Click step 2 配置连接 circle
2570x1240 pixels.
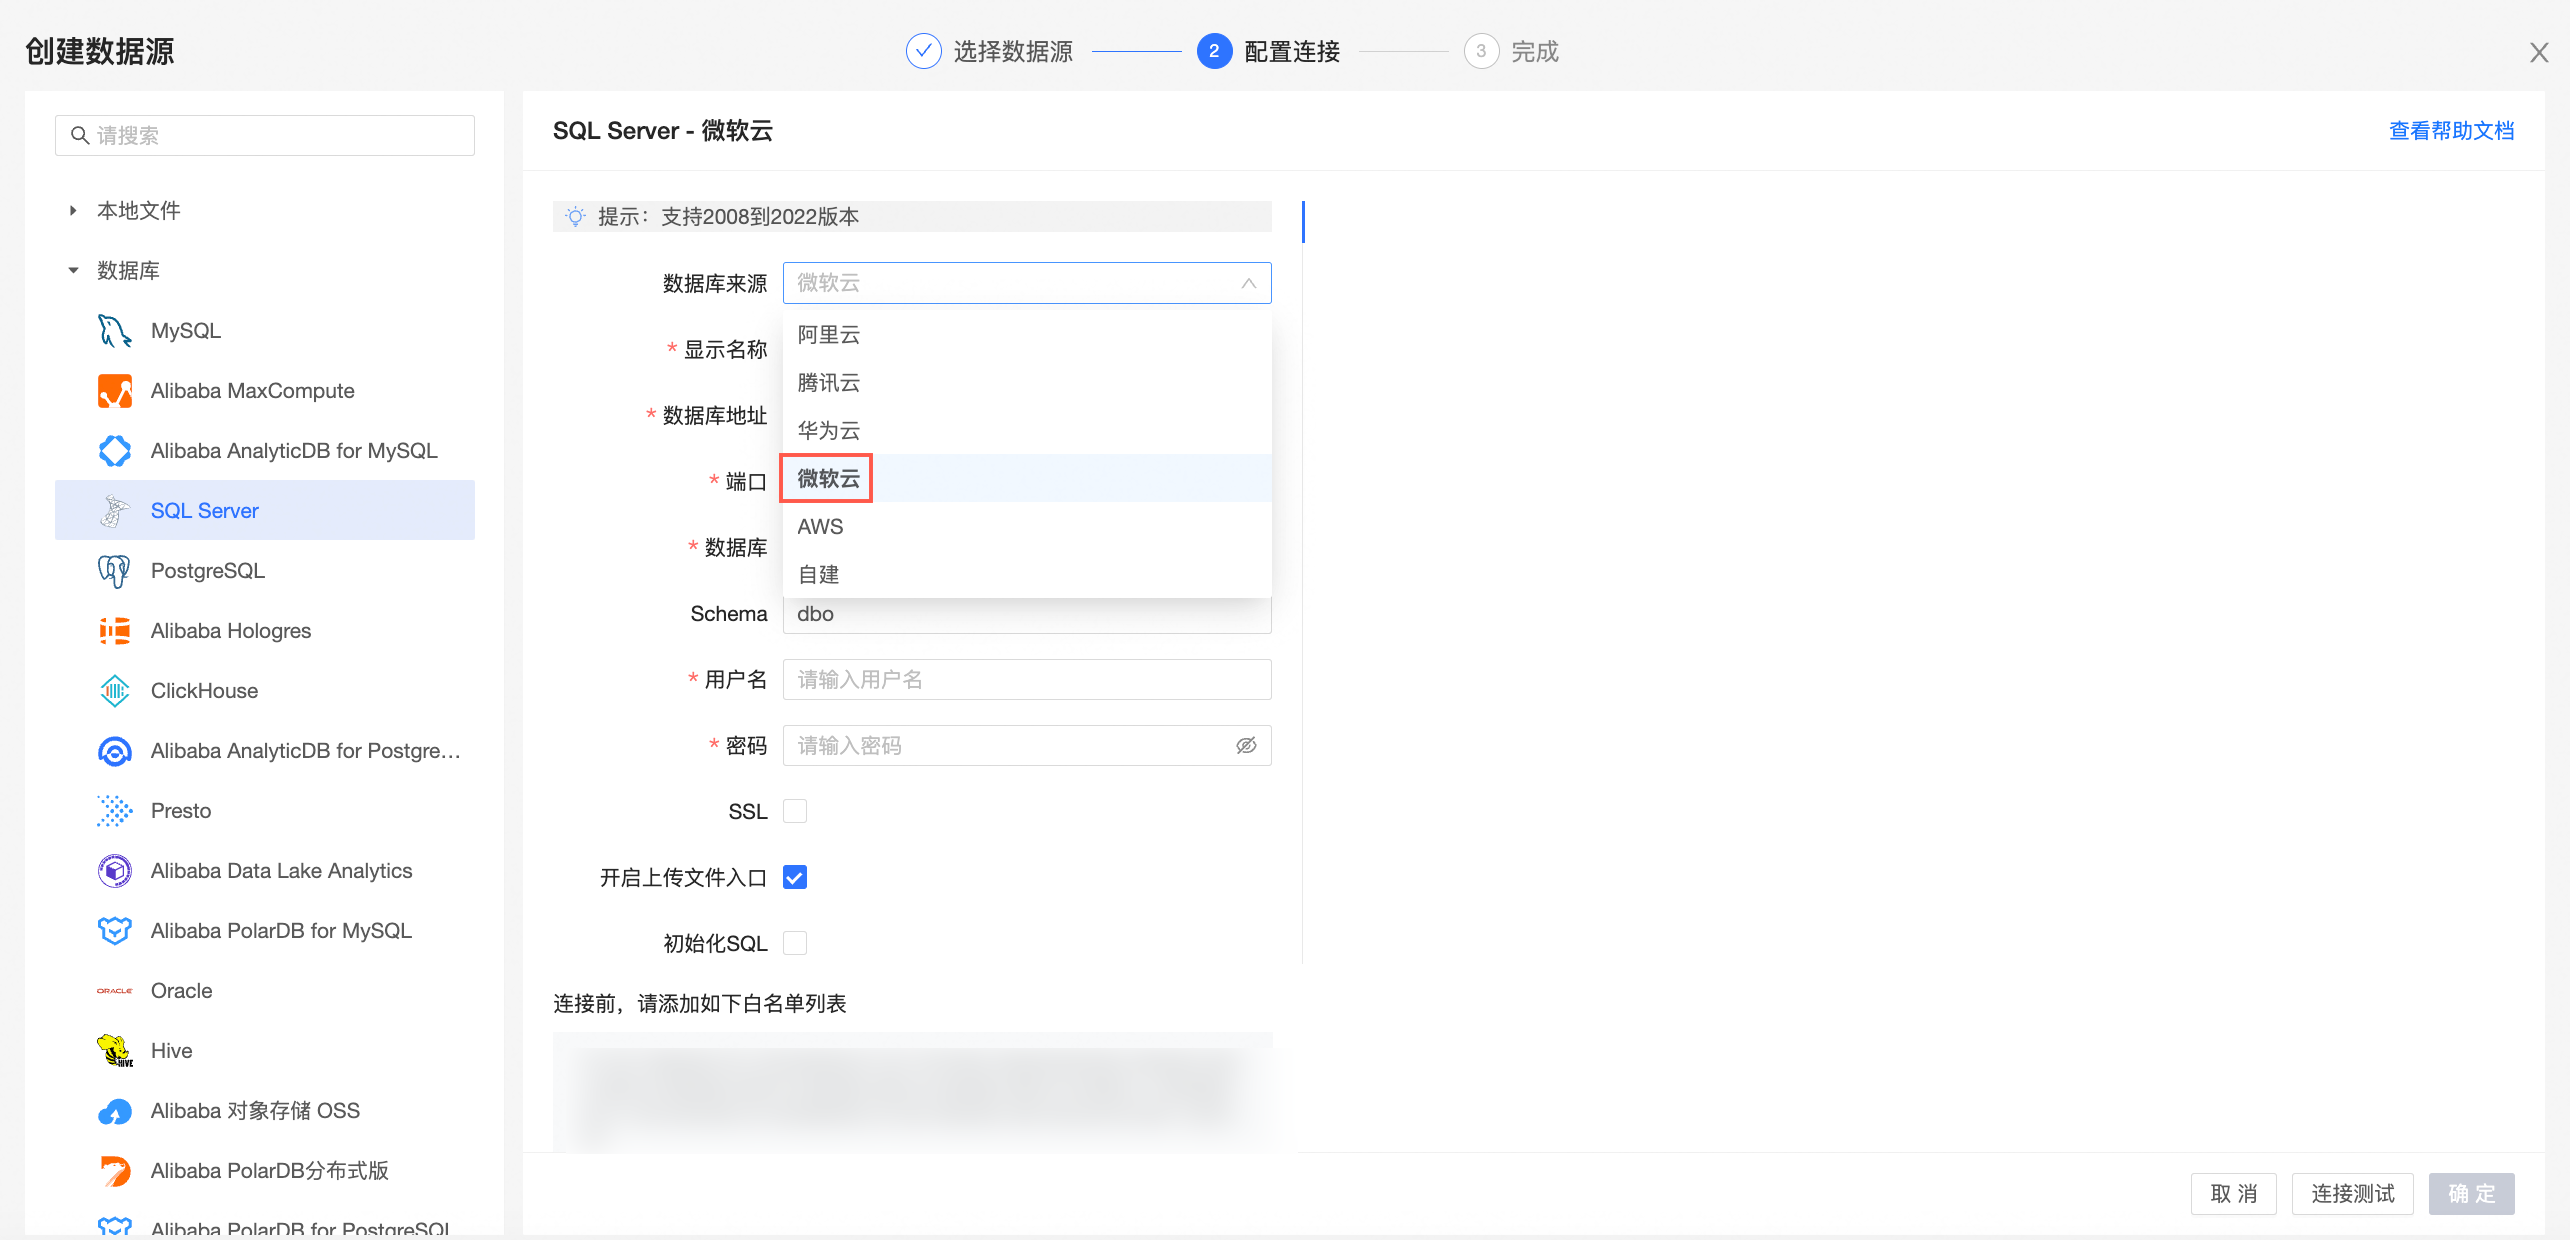pyautogui.click(x=1214, y=51)
